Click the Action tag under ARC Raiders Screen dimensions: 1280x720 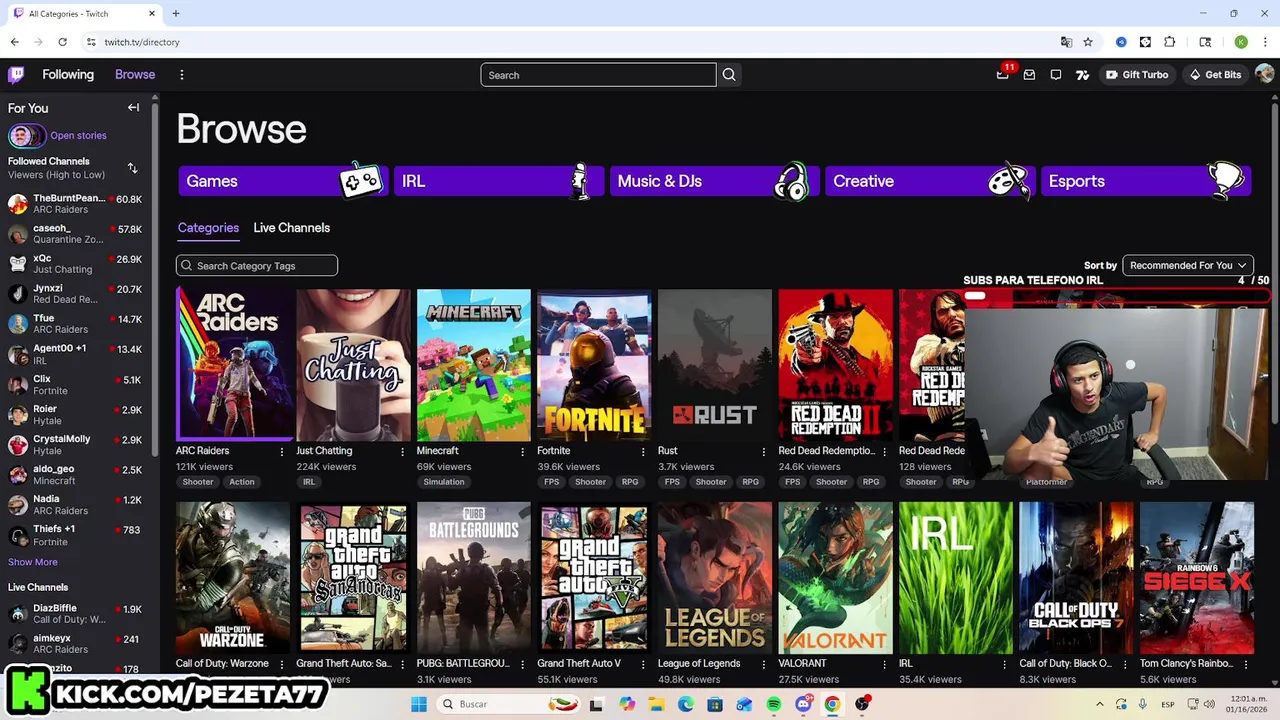point(242,482)
